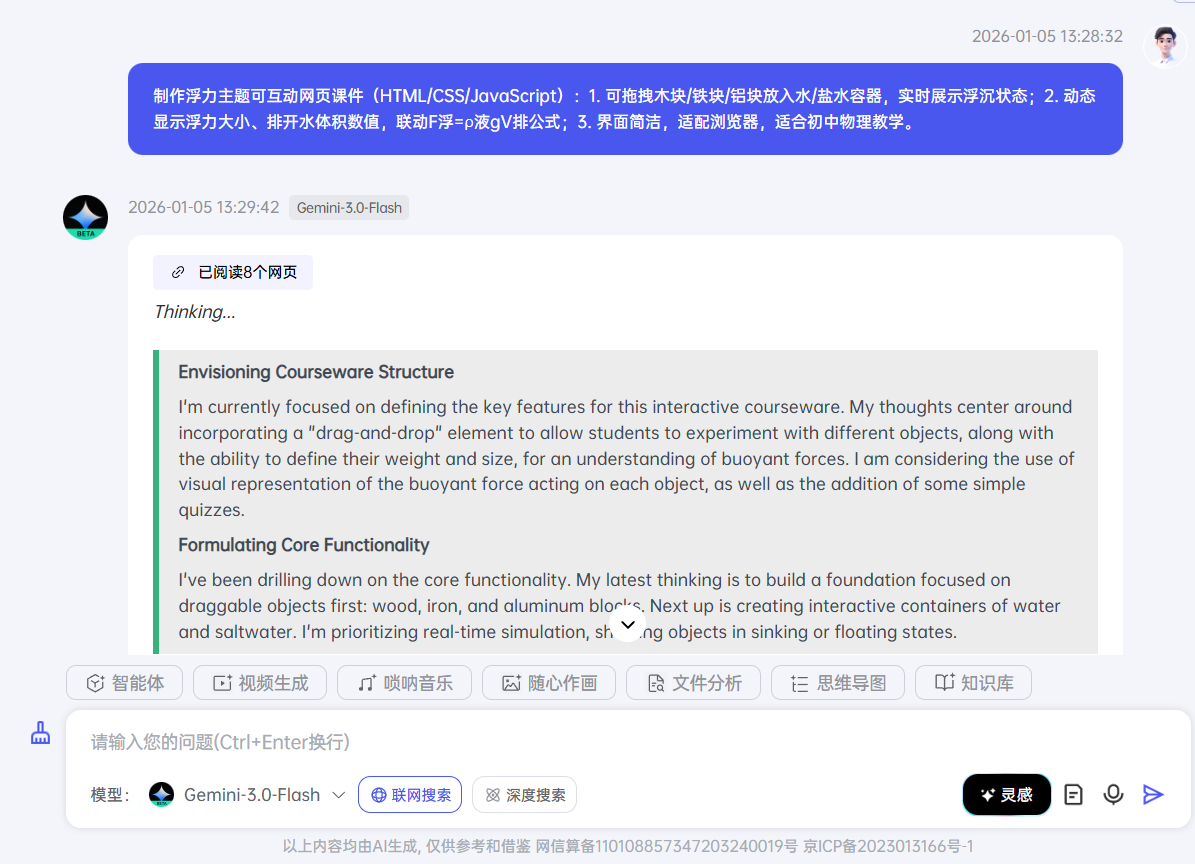This screenshot has width=1195, height=864.
Task: Toggle the 灵感 inspiration mode
Action: click(x=1006, y=794)
